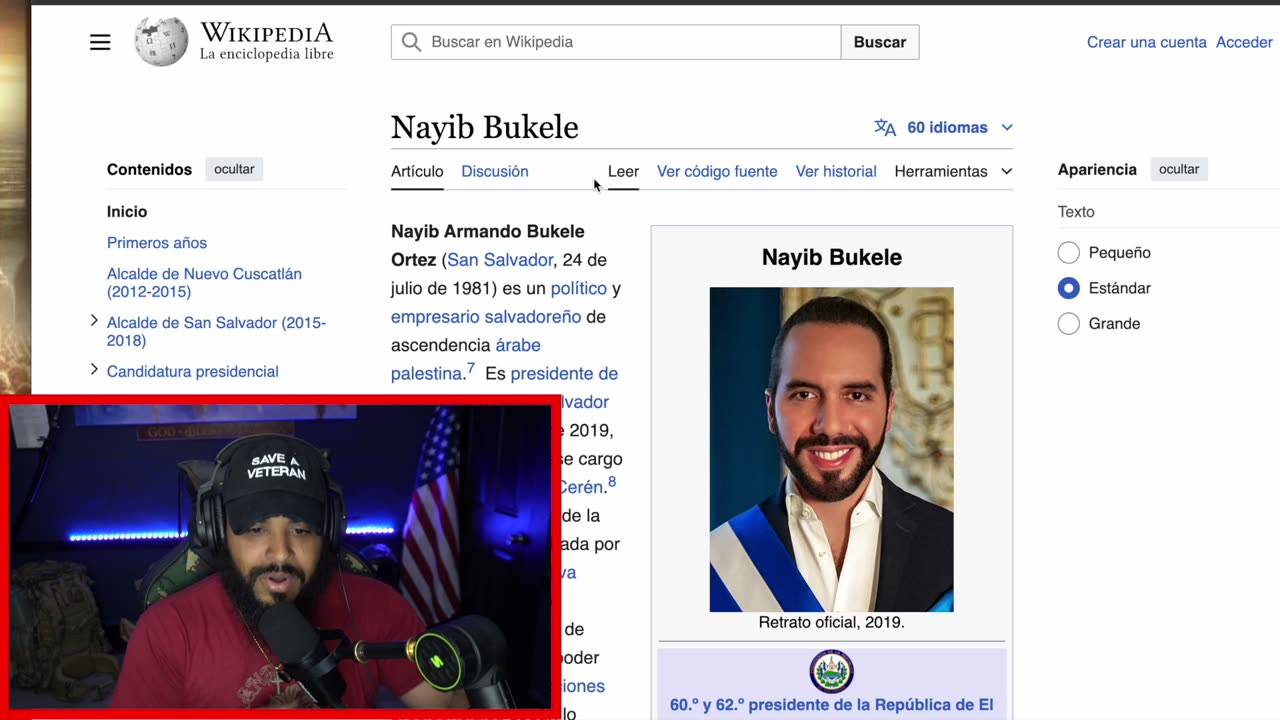Hide the Apariencia panel

[1179, 169]
